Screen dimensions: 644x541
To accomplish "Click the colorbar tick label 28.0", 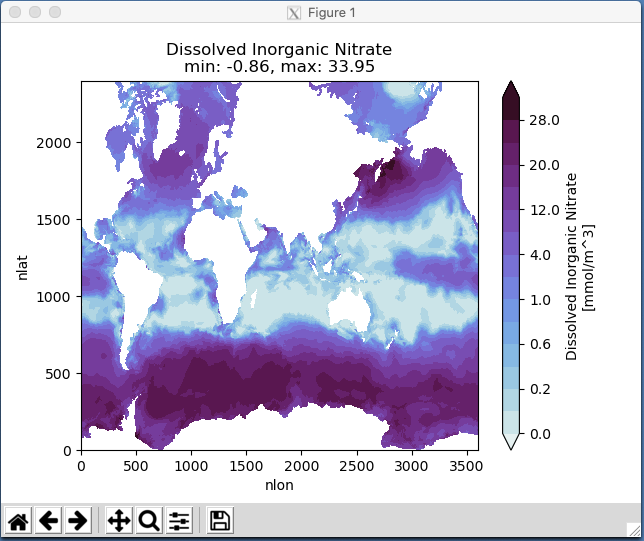I will pos(544,120).
